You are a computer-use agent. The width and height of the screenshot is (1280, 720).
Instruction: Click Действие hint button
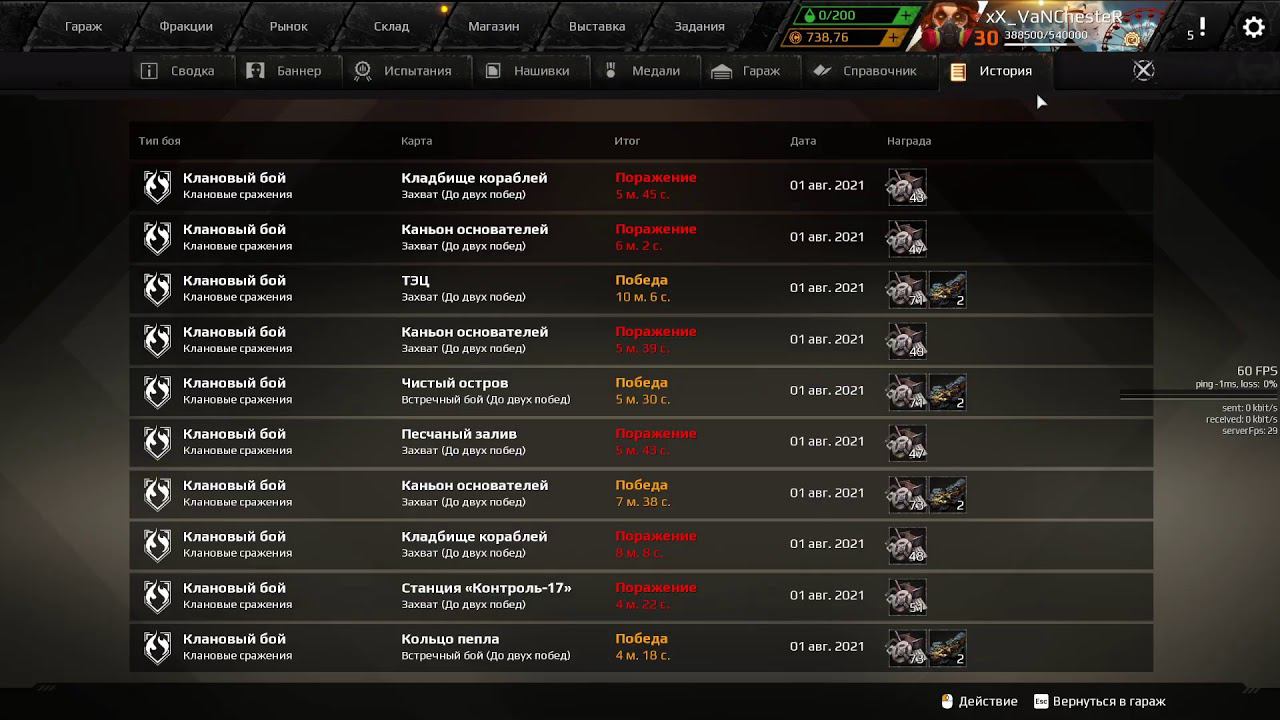[979, 702]
